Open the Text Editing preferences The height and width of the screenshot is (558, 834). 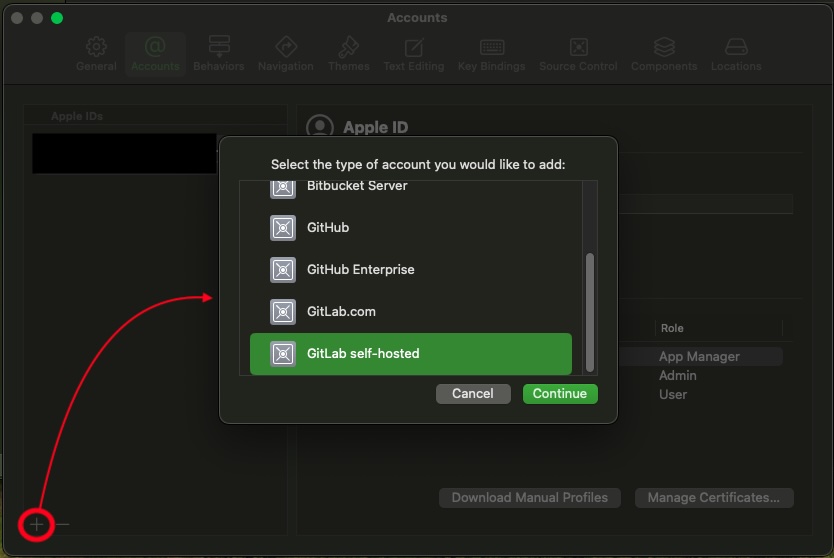coord(413,54)
